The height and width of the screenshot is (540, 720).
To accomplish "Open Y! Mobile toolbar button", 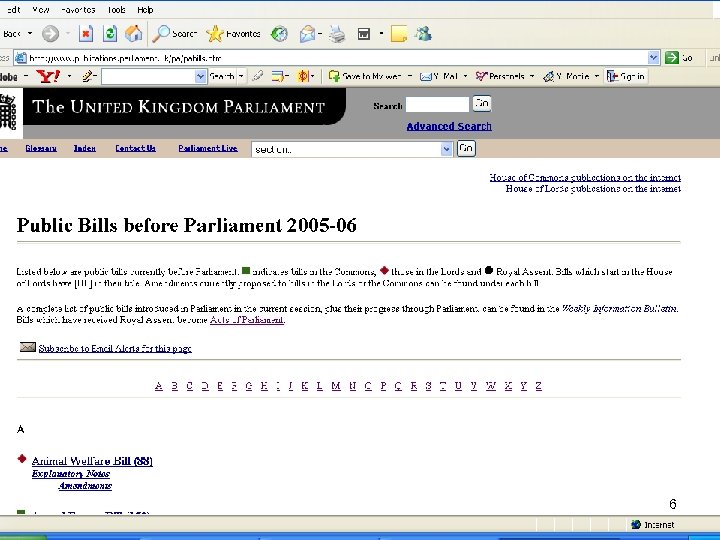I will click(x=566, y=76).
